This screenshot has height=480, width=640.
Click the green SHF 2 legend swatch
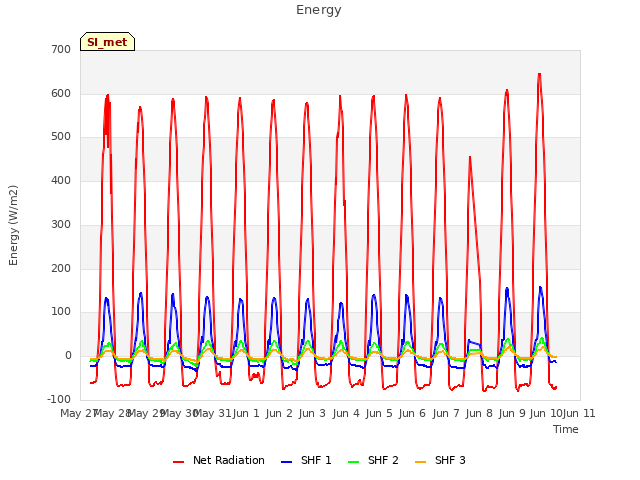(x=353, y=462)
